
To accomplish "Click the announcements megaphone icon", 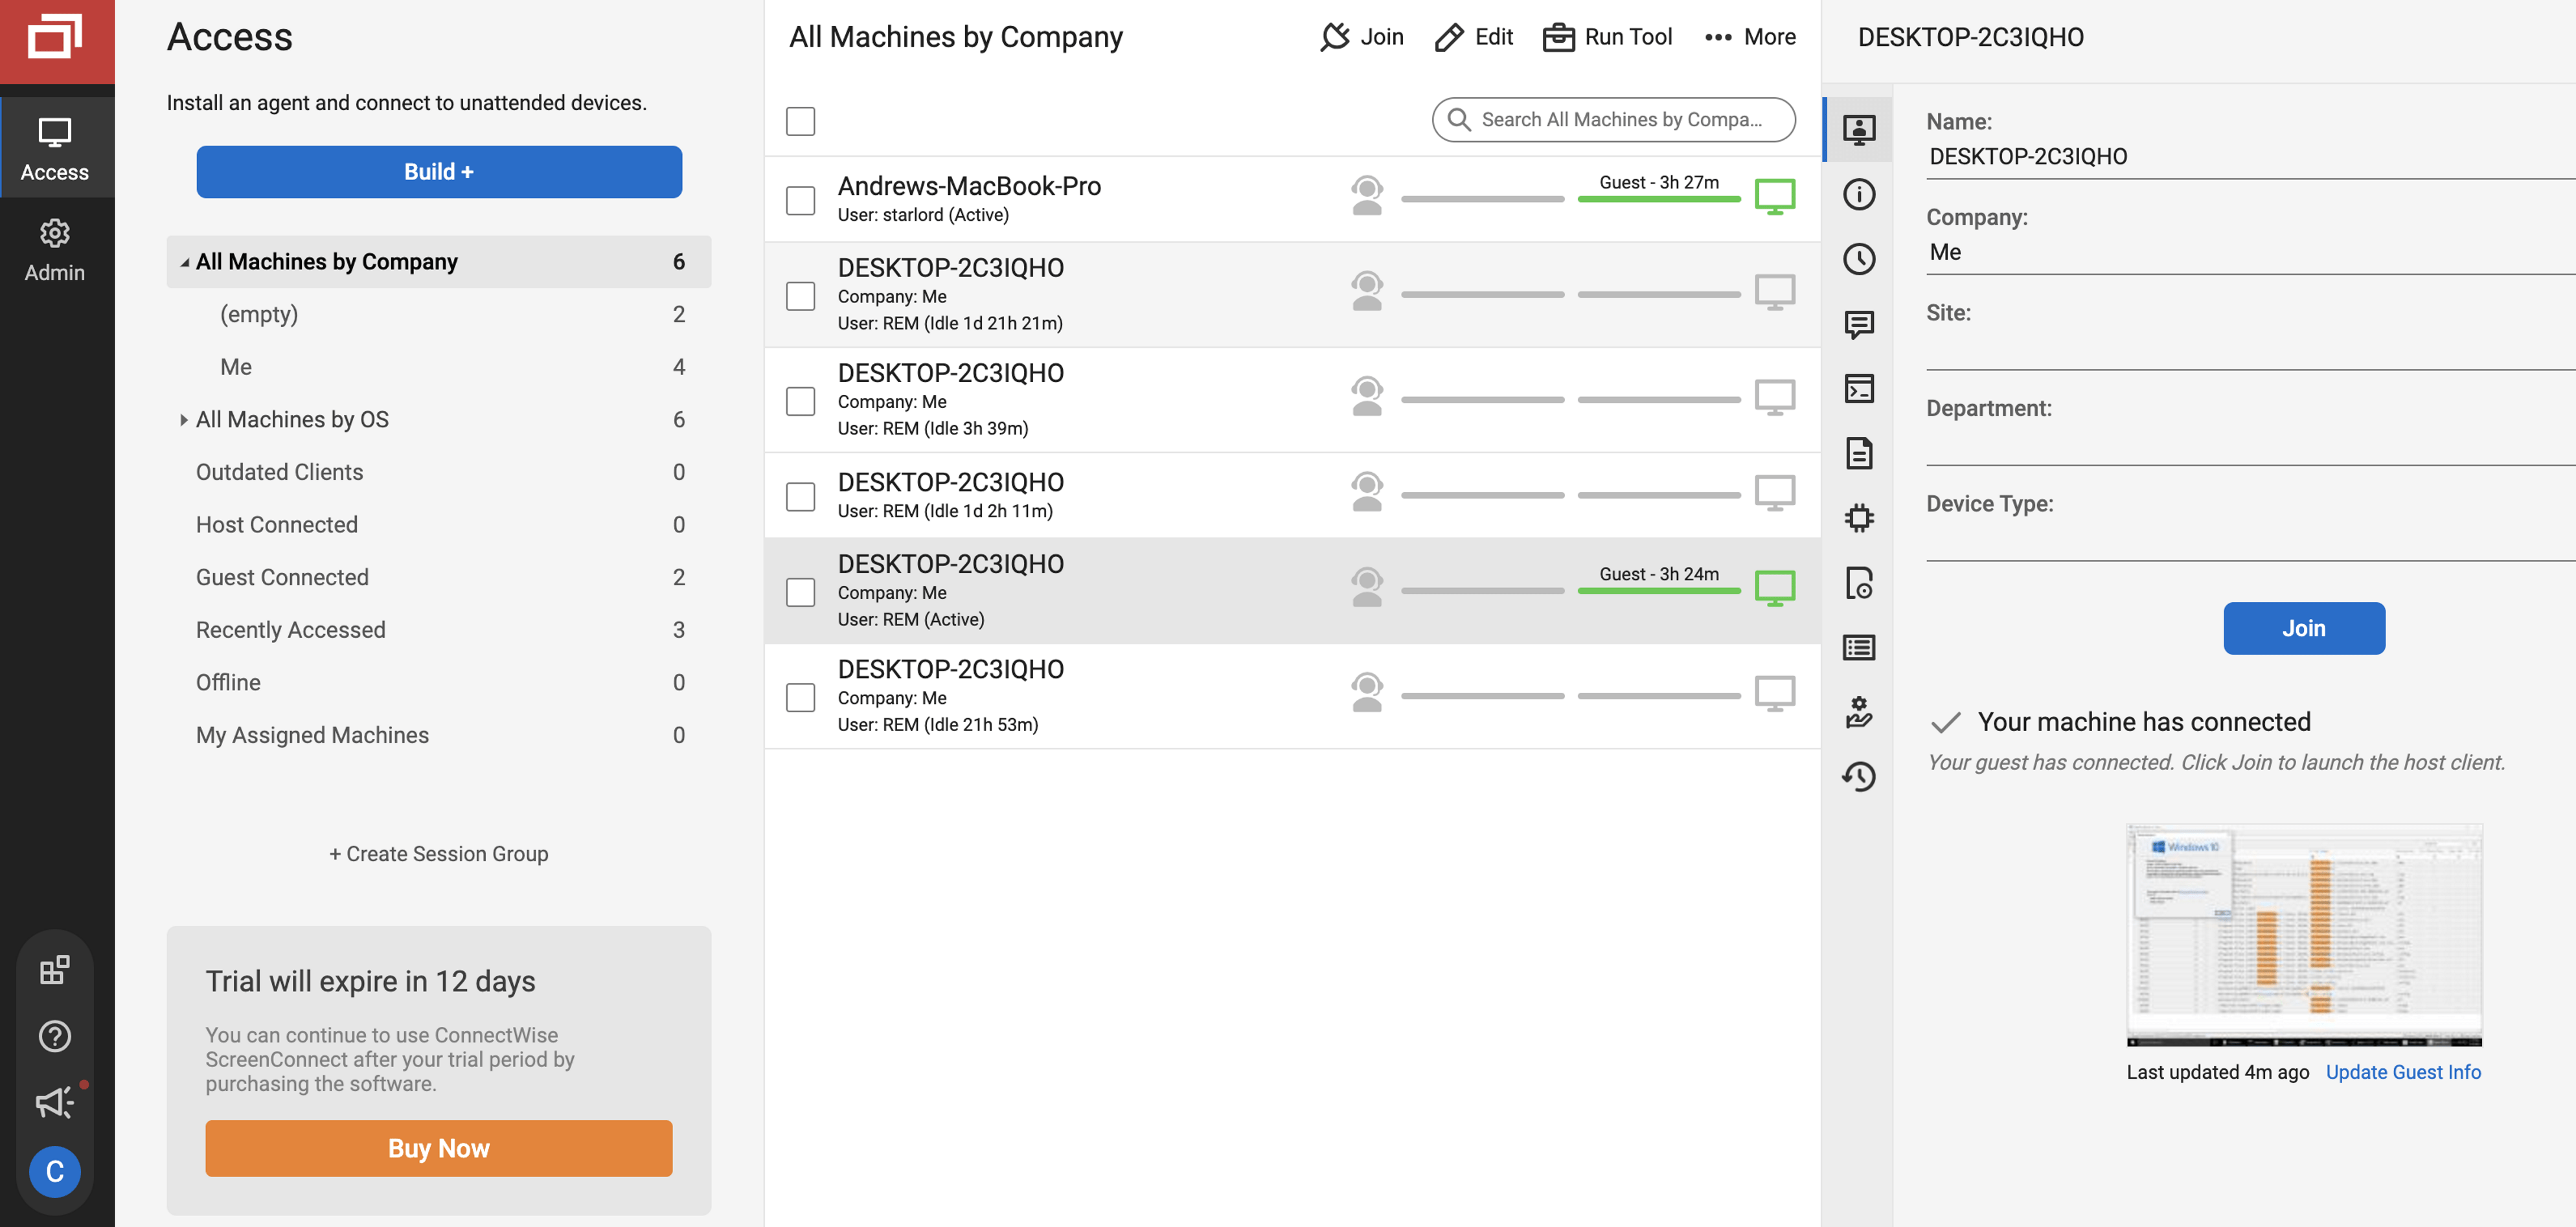I will click(x=54, y=1102).
